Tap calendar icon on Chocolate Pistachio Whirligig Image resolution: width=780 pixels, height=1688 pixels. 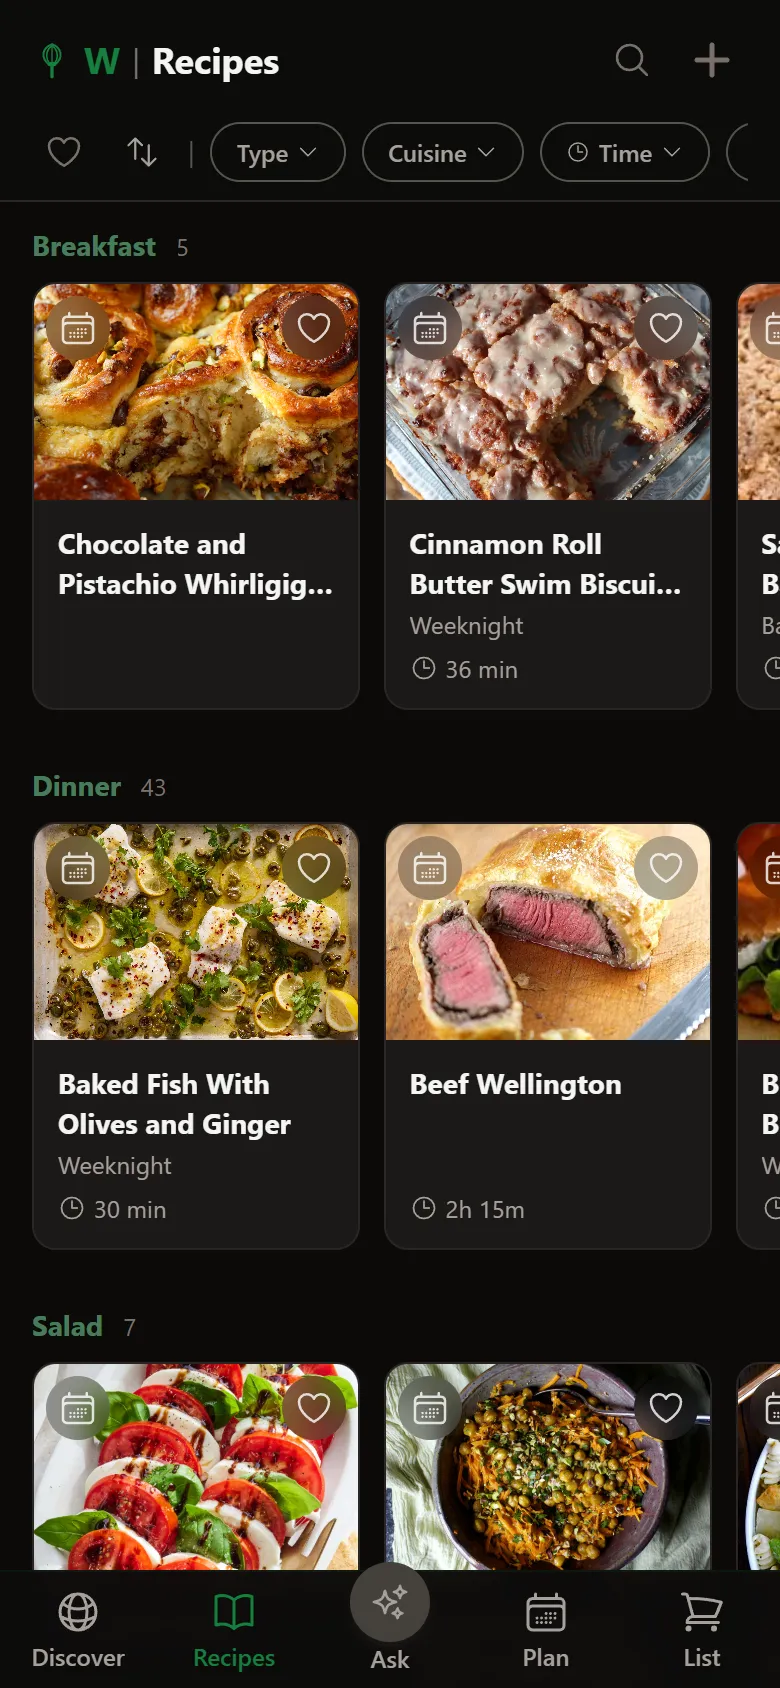pyautogui.click(x=78, y=328)
